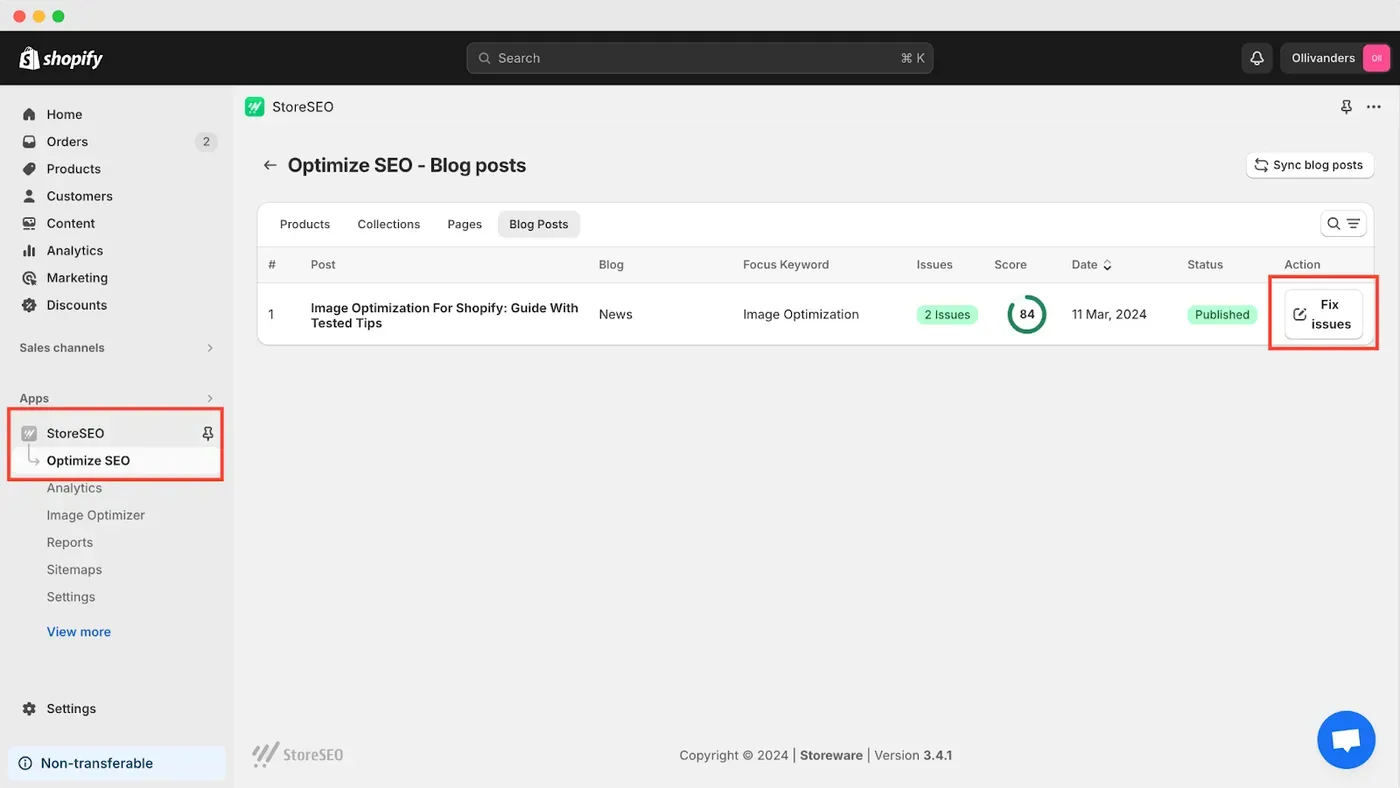Open Image Optimizer sub-item
The width and height of the screenshot is (1400, 788).
[95, 515]
